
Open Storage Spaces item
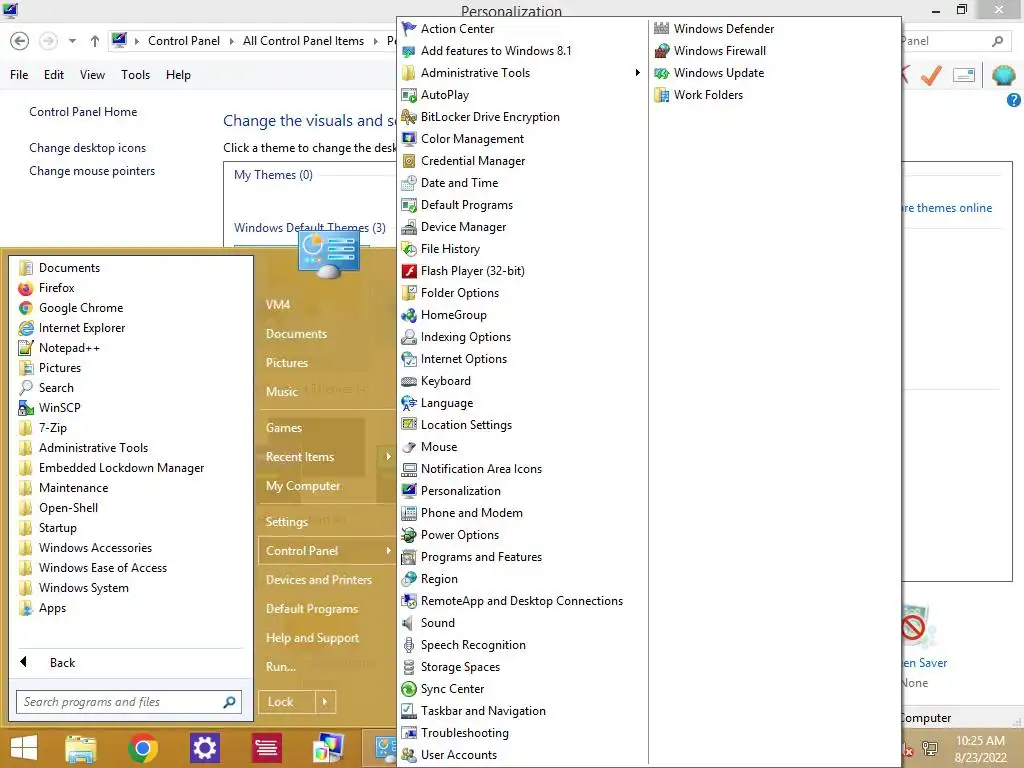[x=460, y=667]
